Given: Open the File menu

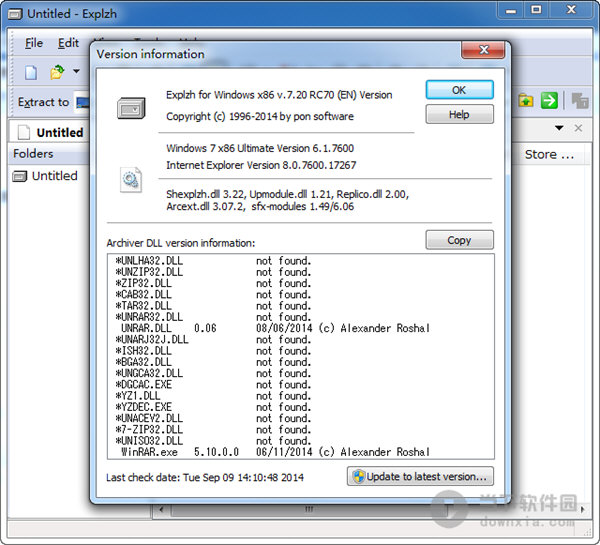Looking at the screenshot, I should point(34,43).
